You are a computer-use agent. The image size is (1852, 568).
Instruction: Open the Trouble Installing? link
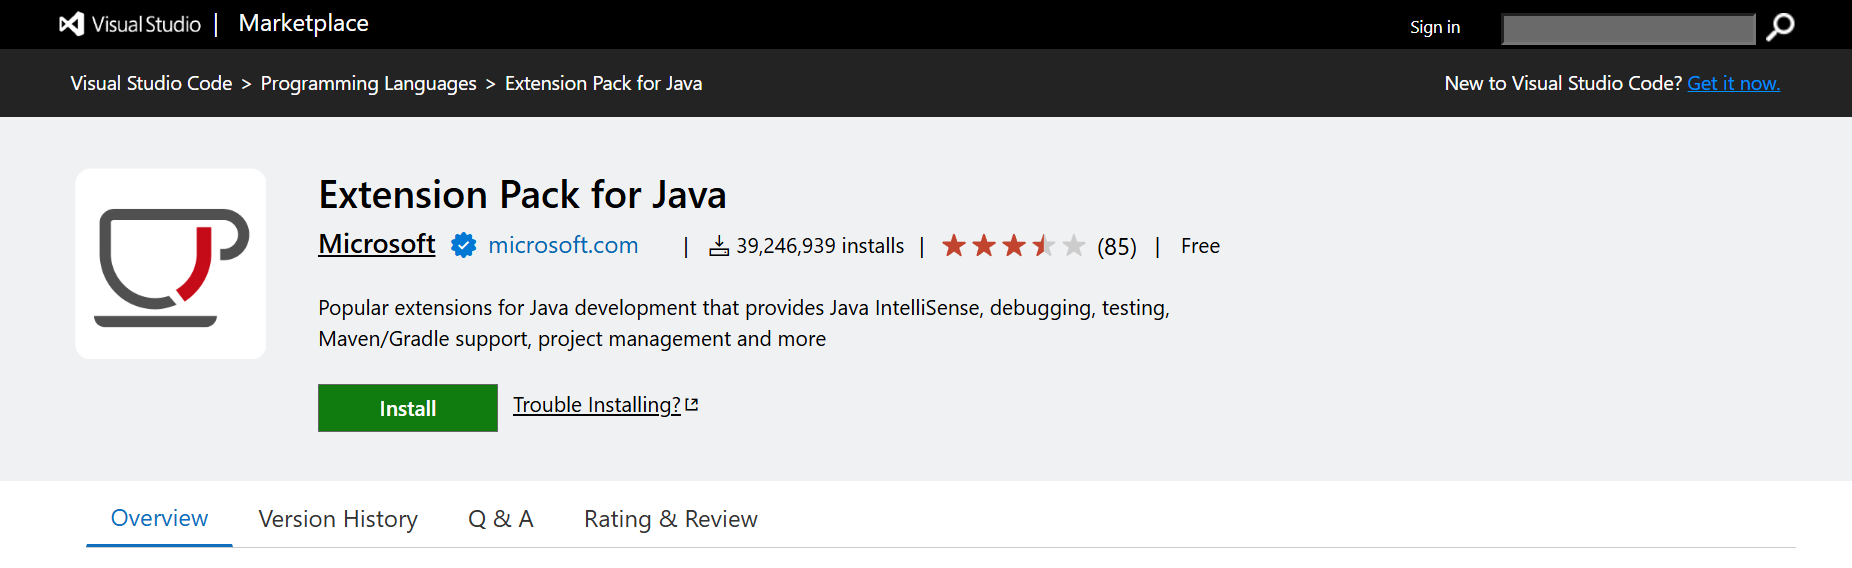point(597,405)
